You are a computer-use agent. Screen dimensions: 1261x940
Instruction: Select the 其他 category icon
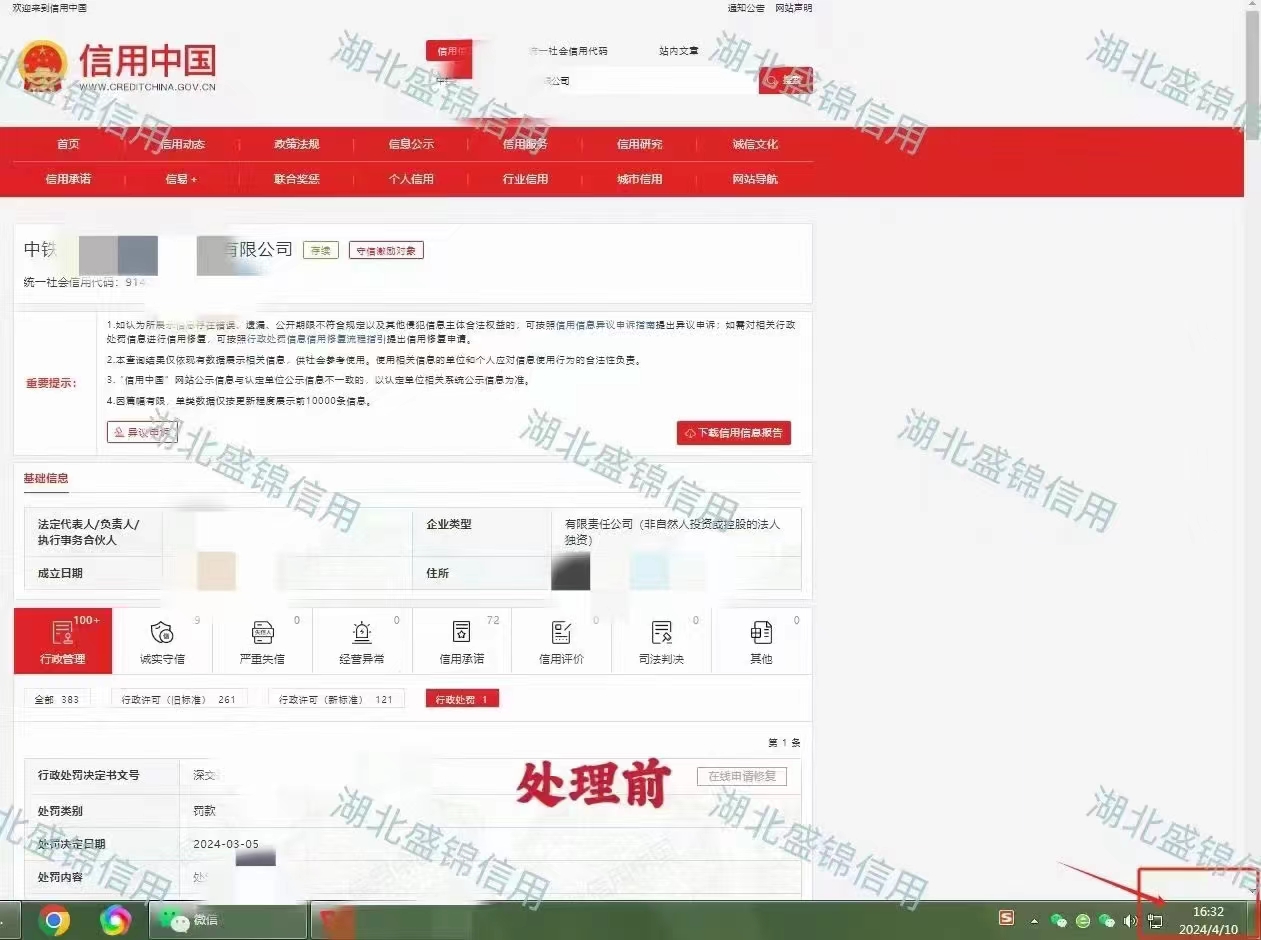point(761,641)
